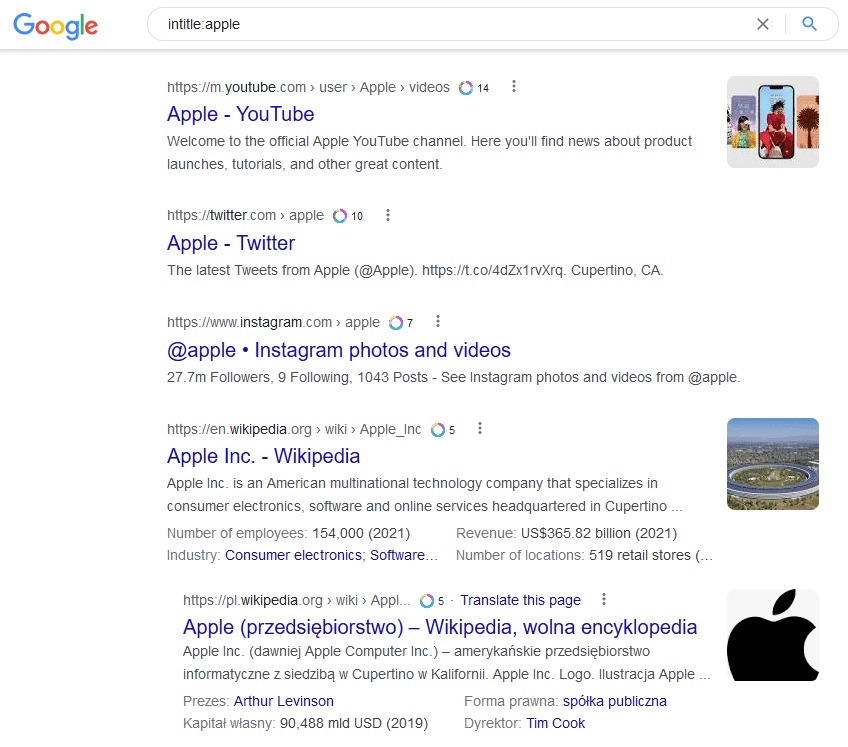Open the three-dot menu for pl.wikipedia result
Viewport: 848px width, 747px height.
[x=604, y=599]
